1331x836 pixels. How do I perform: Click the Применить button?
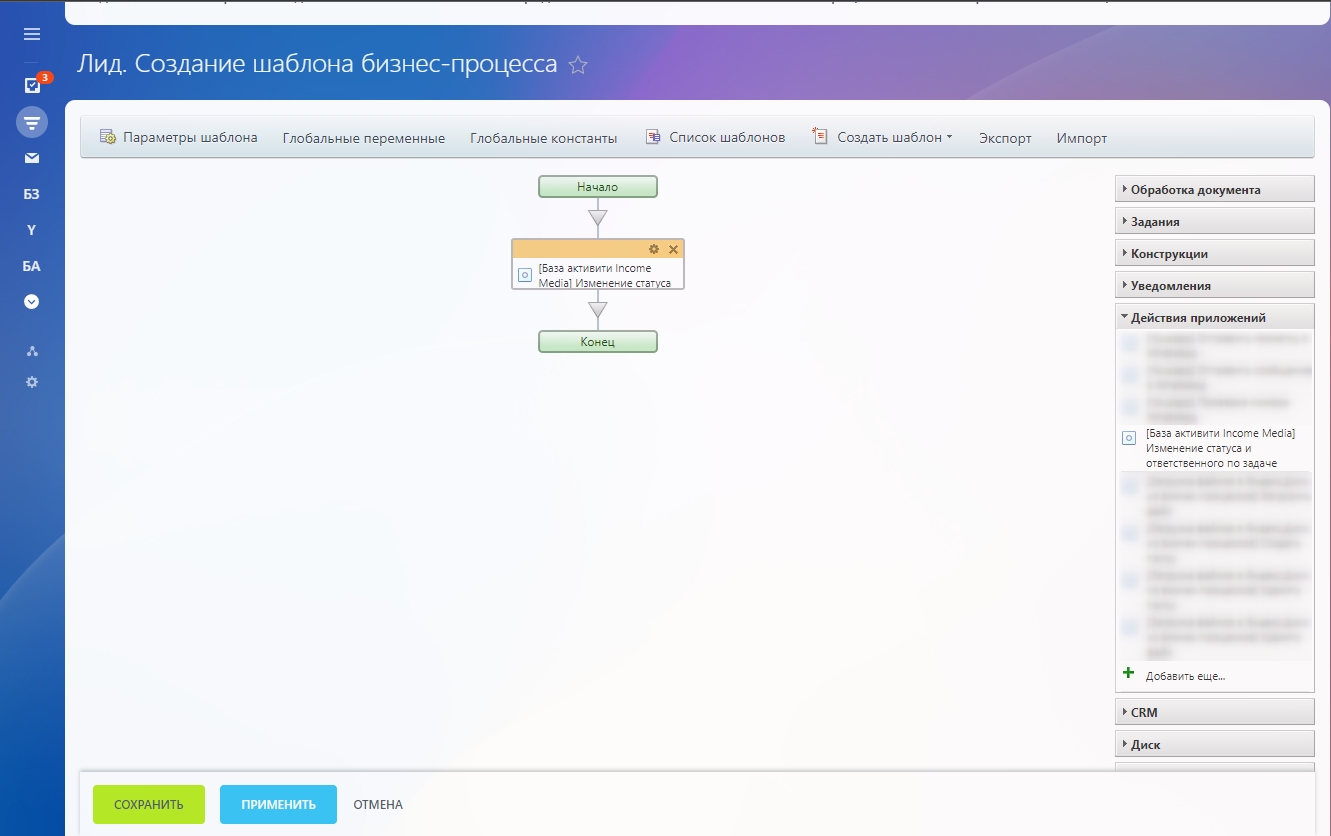pyautogui.click(x=278, y=804)
